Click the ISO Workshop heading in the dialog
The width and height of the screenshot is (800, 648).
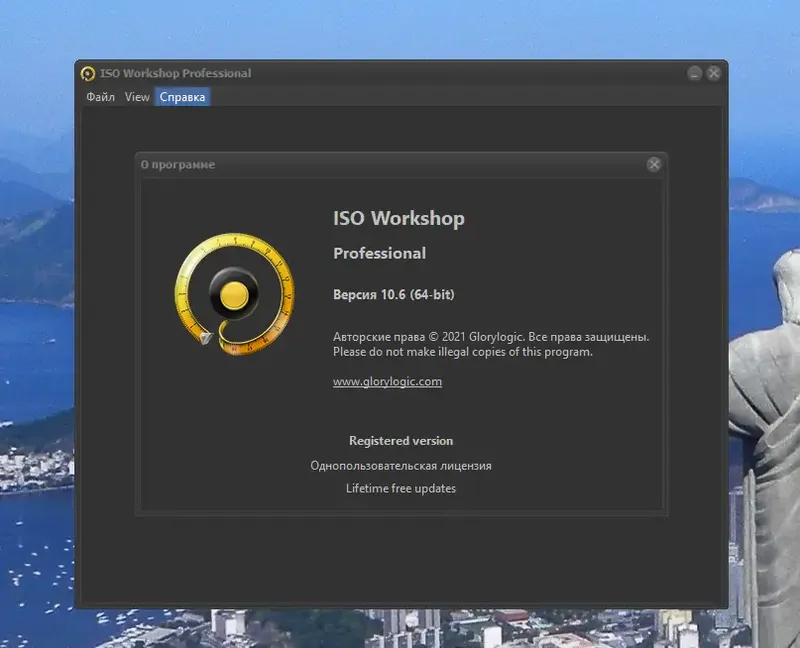point(398,218)
